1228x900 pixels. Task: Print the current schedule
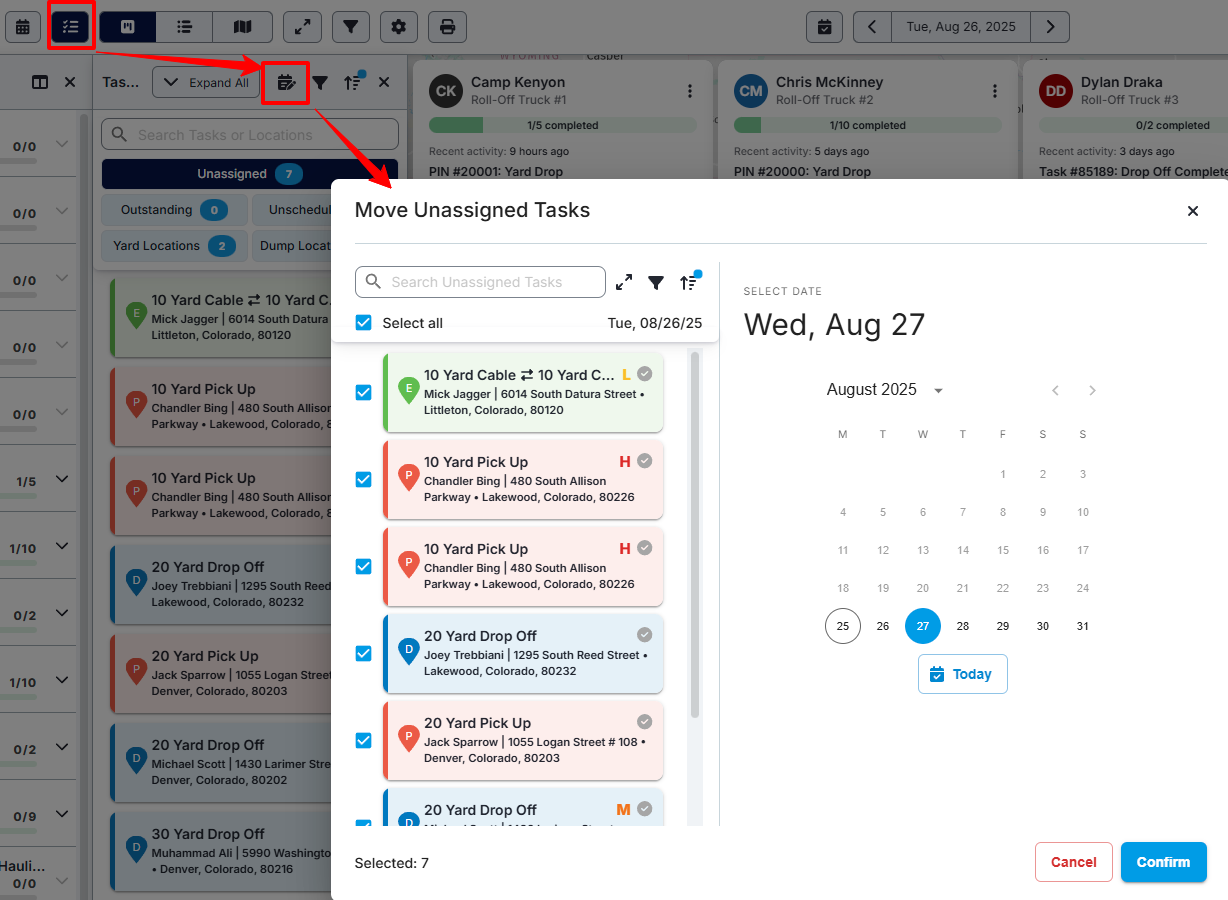[x=447, y=27]
